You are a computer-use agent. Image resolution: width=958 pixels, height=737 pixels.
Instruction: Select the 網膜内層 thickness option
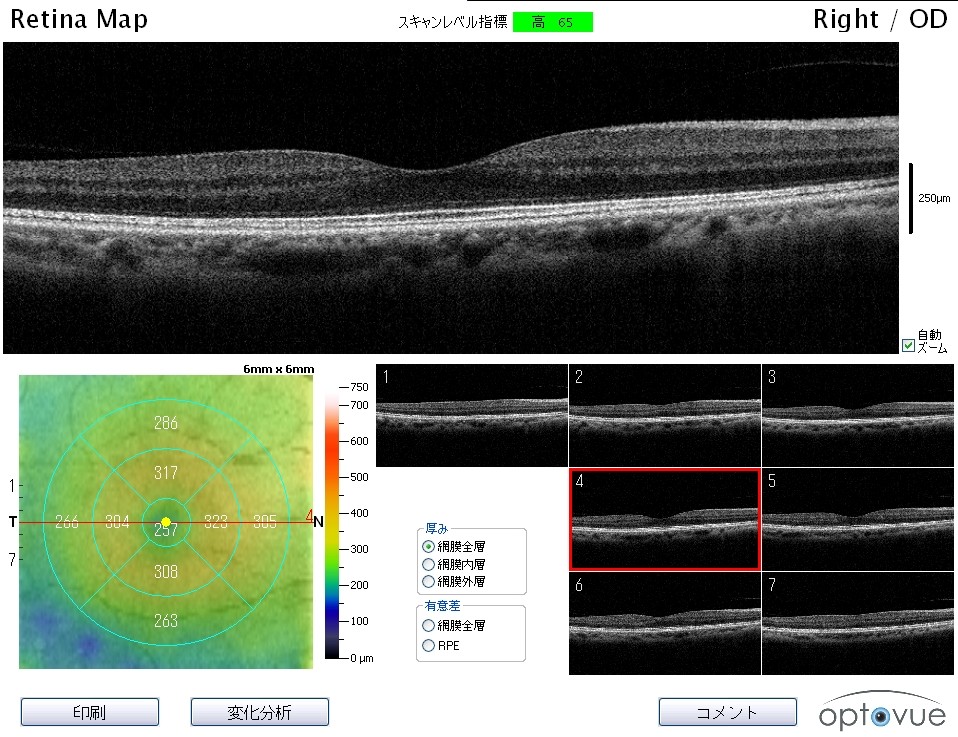click(429, 564)
